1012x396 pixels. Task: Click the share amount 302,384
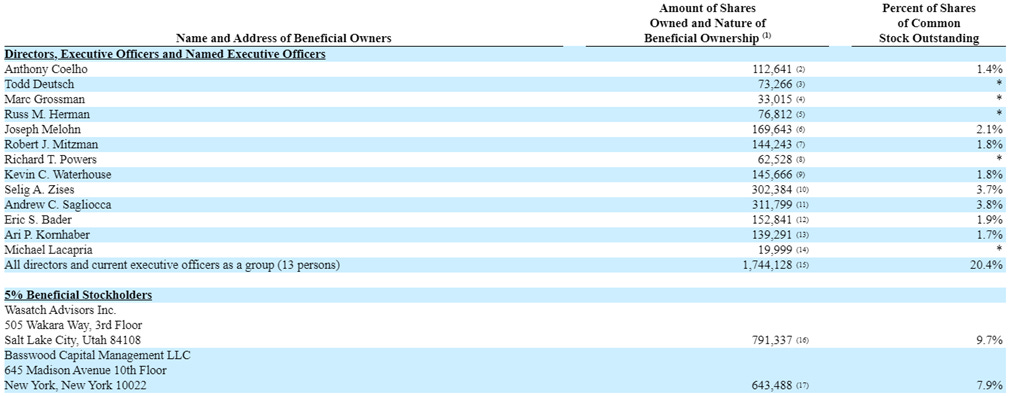(773, 190)
